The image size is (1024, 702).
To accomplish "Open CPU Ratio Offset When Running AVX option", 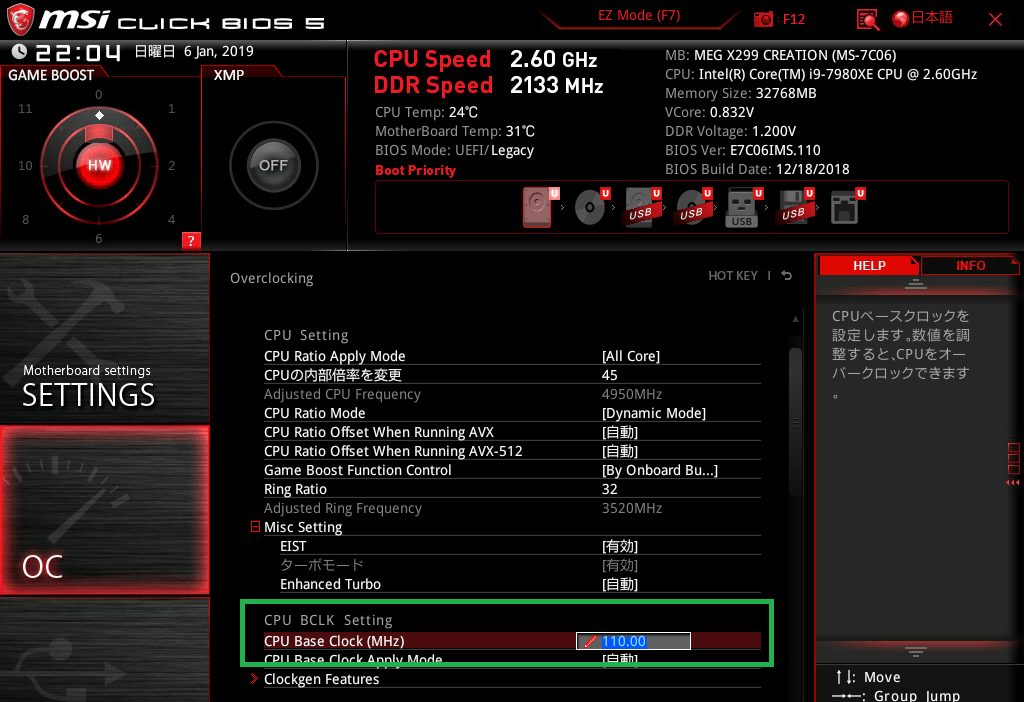I will (x=512, y=432).
